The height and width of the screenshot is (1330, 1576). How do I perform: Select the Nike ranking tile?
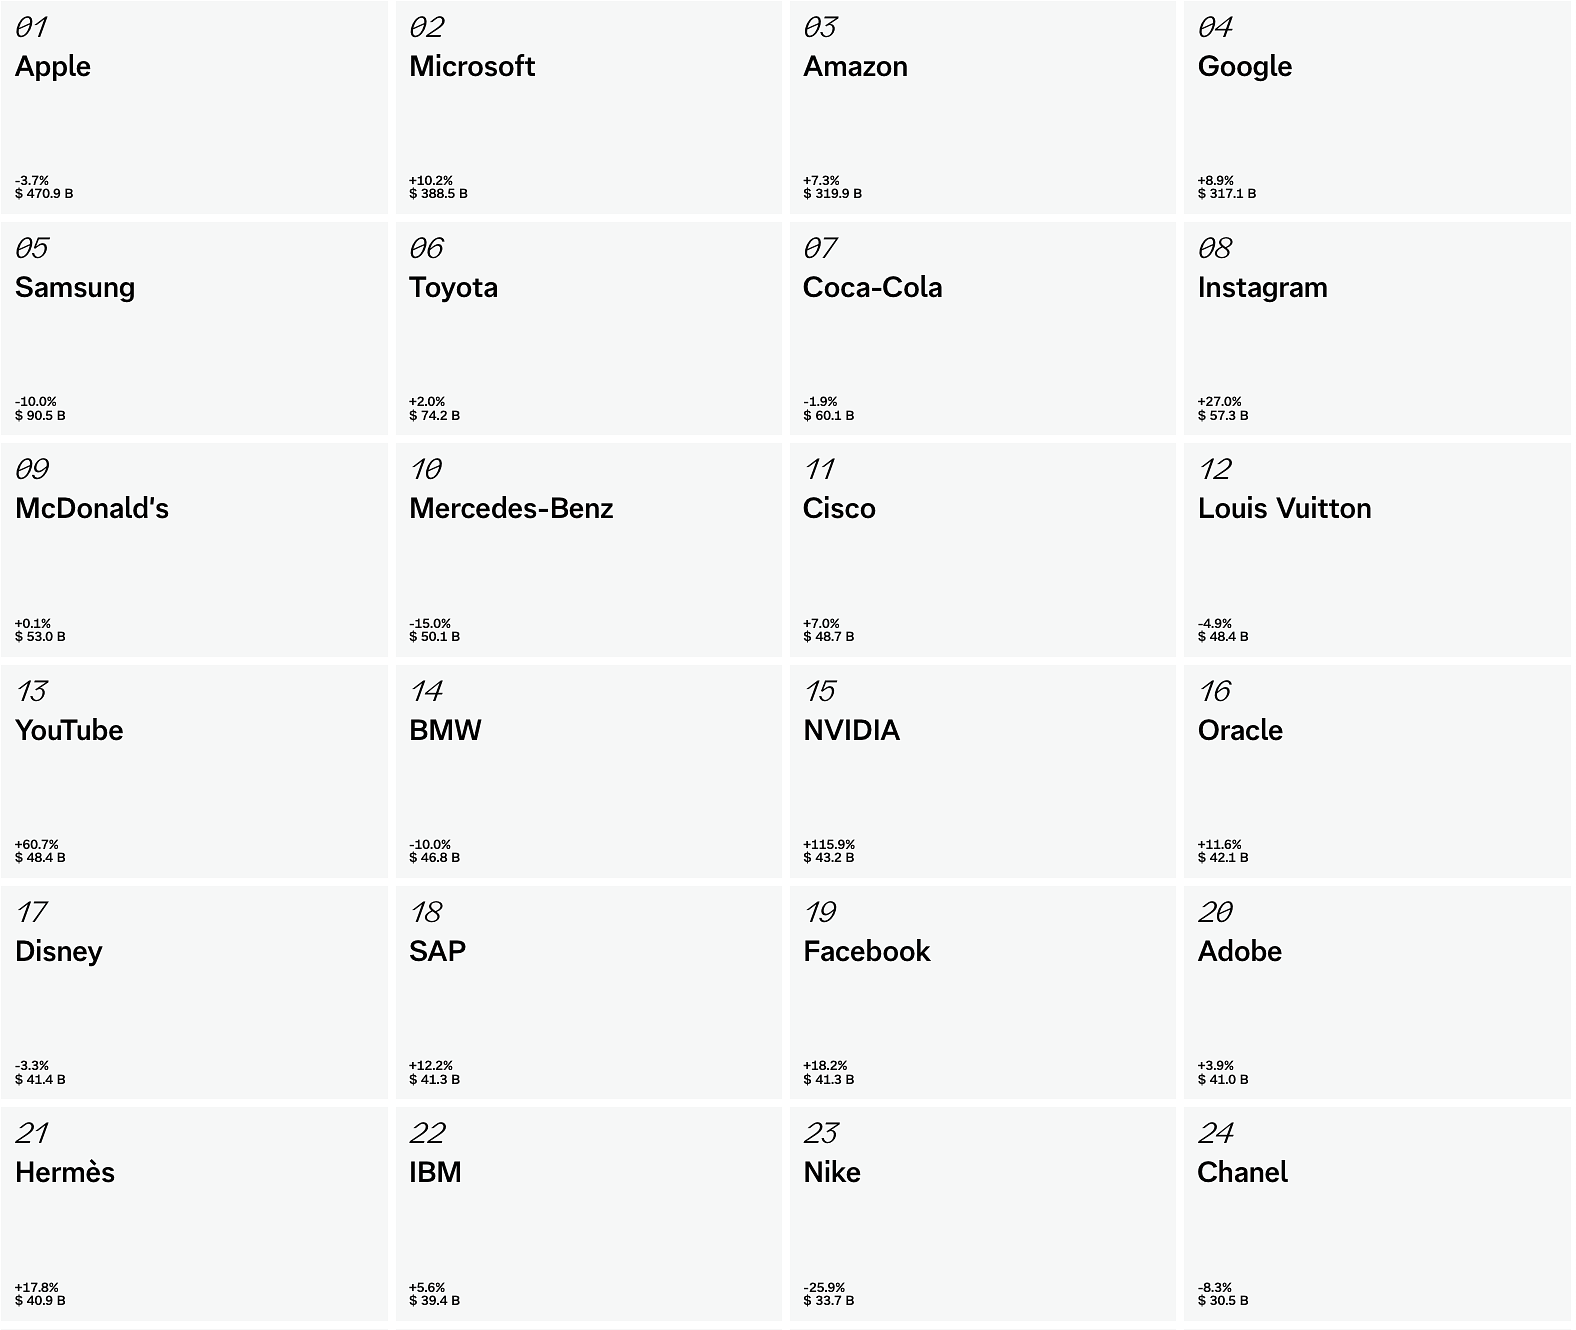coord(982,1214)
